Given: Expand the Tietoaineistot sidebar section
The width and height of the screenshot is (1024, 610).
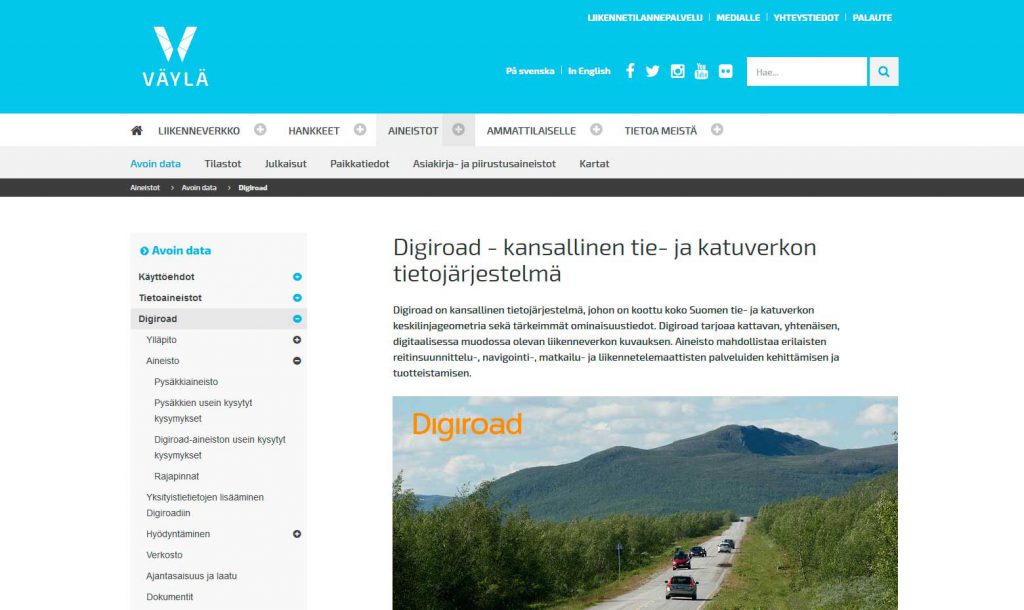Looking at the screenshot, I should 297,298.
